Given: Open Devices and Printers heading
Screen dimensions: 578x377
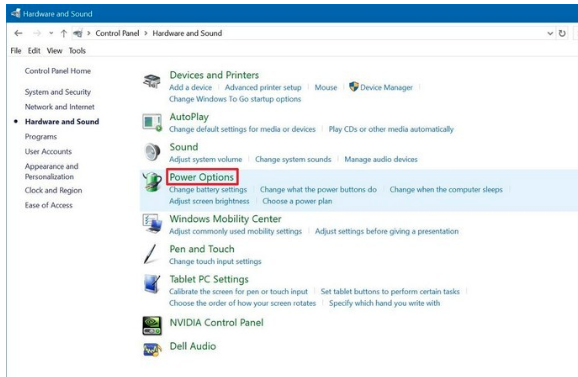Looking at the screenshot, I should point(214,75).
